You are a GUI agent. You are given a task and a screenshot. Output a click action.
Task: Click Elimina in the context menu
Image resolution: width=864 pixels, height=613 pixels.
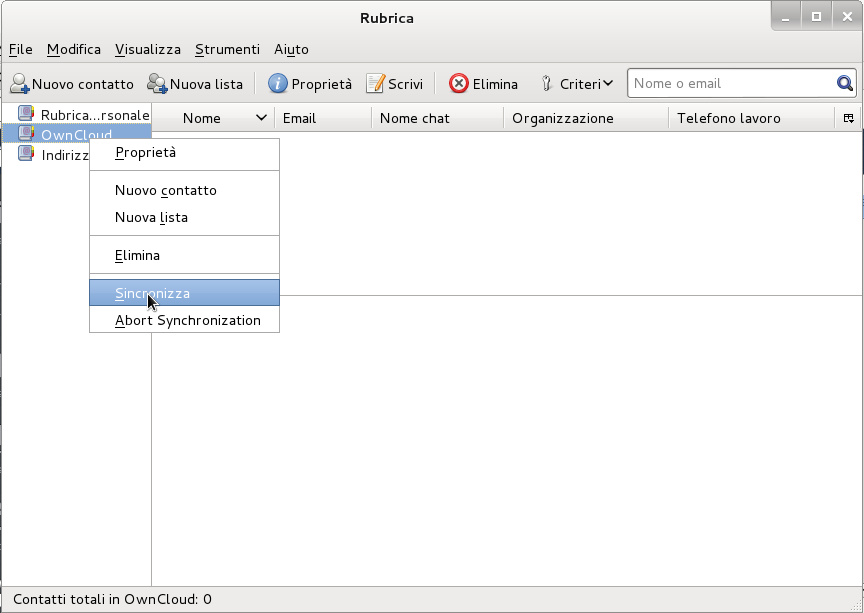[x=138, y=255]
